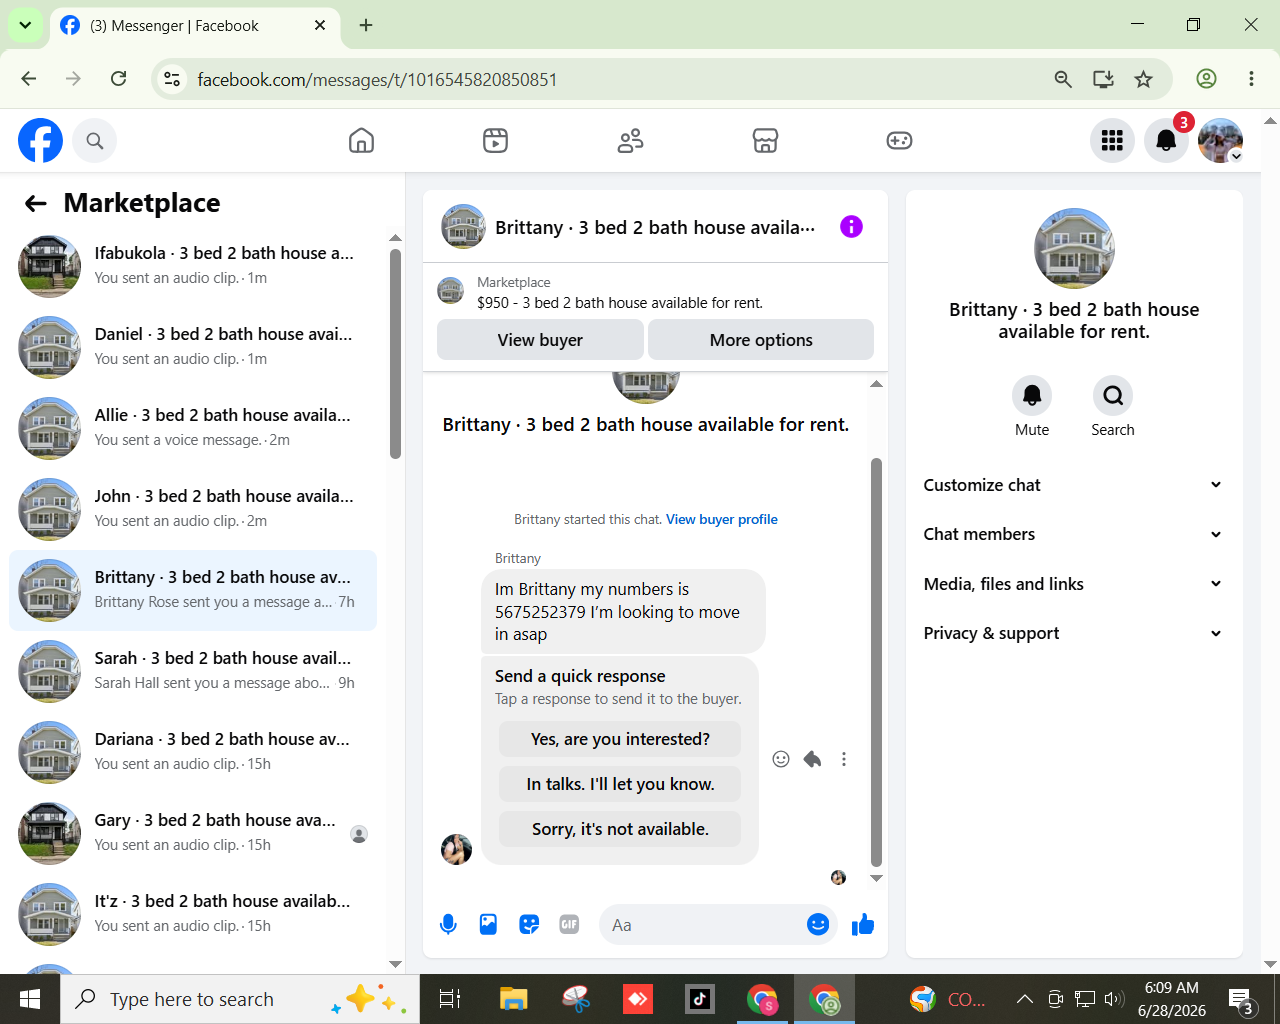The height and width of the screenshot is (1024, 1280).
Task: Click the conversation list scrollbar
Action: point(395,354)
